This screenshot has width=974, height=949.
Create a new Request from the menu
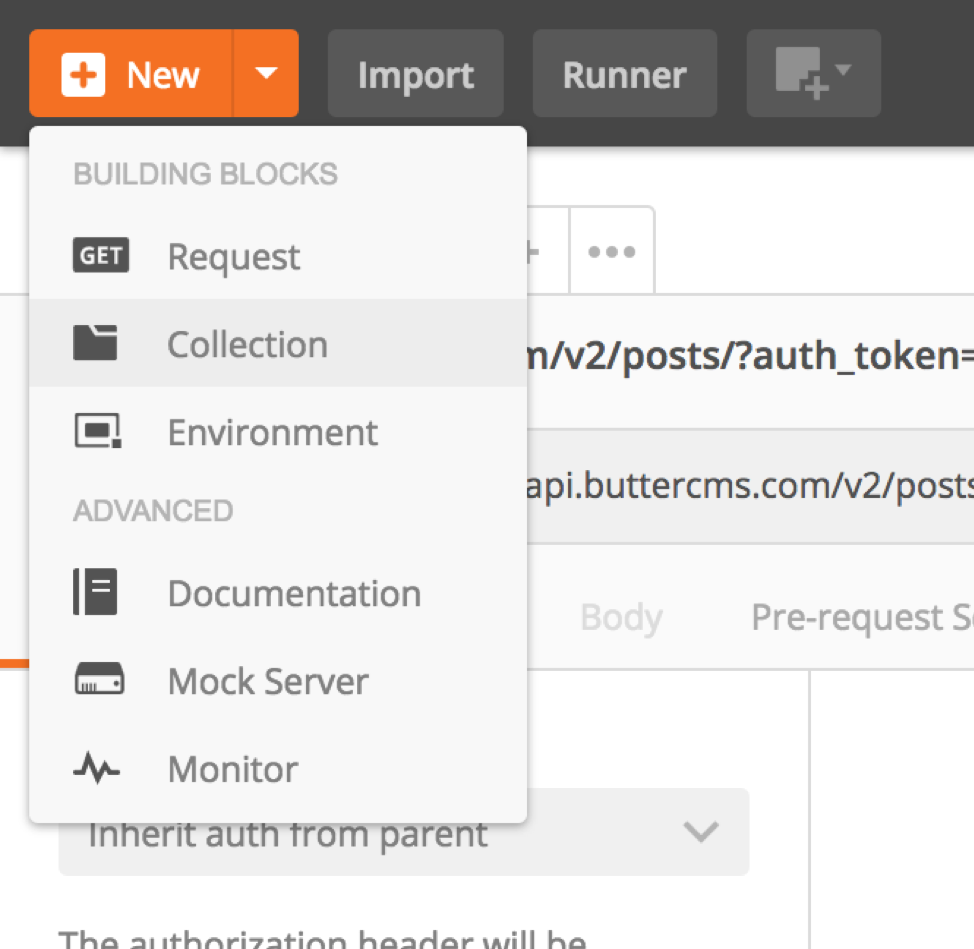(x=233, y=255)
